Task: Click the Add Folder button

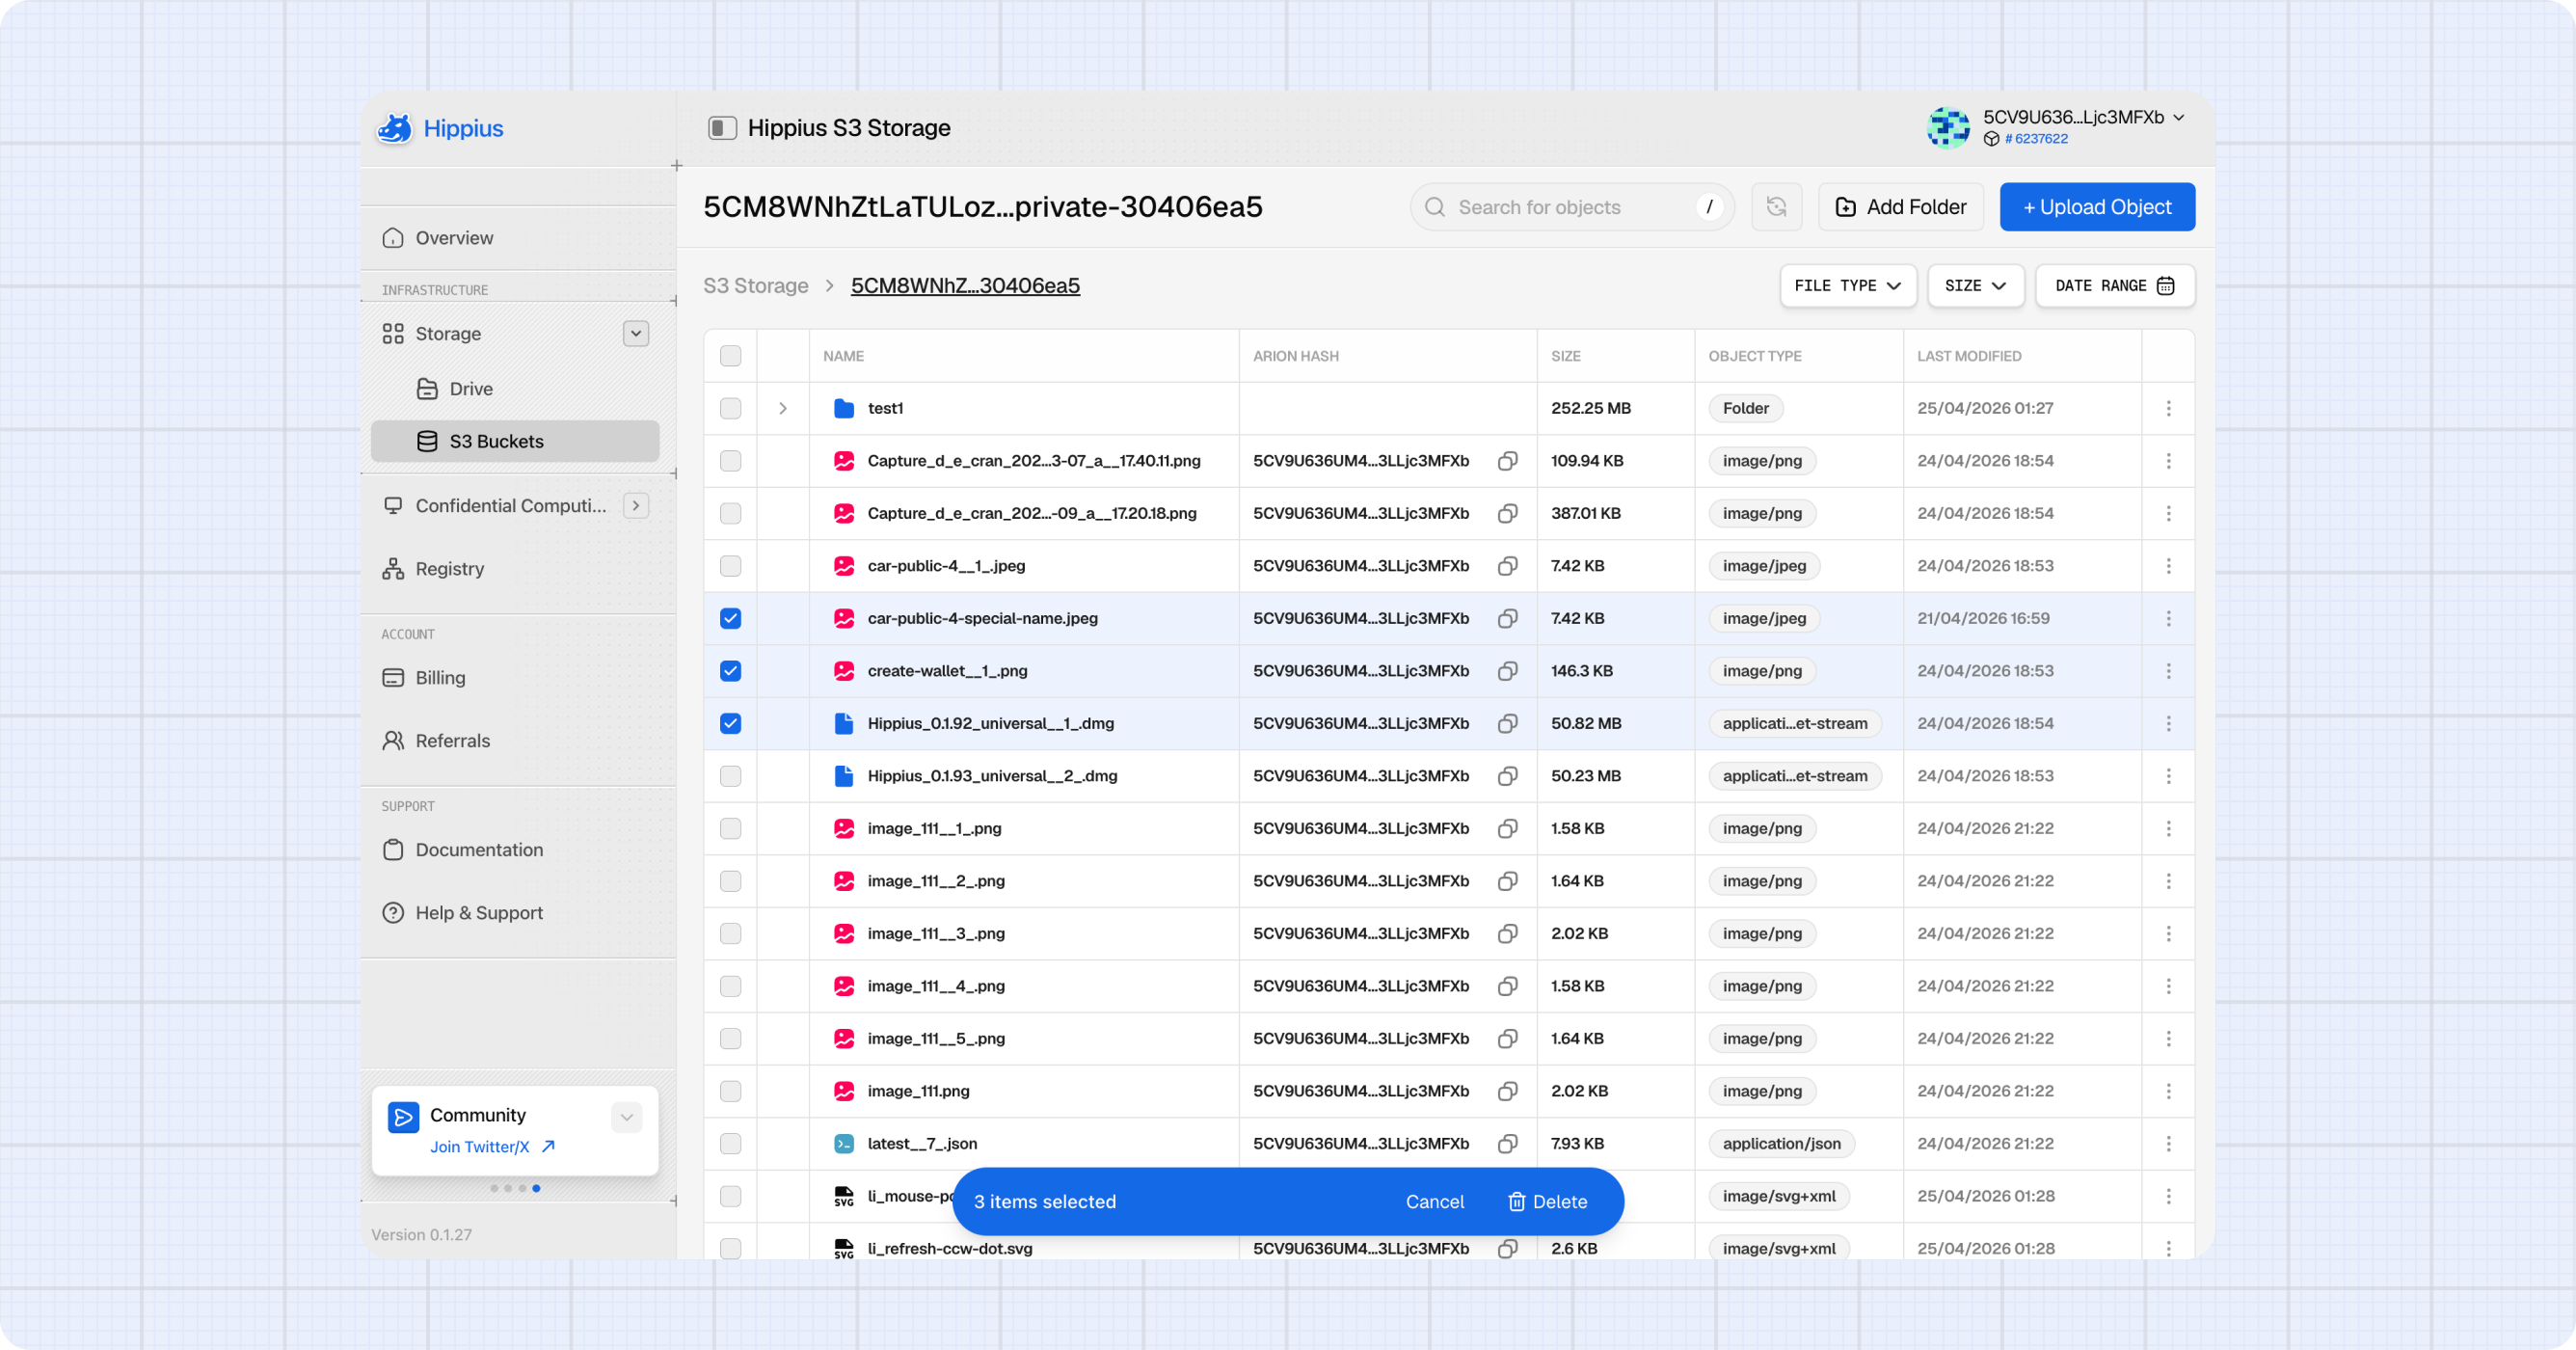Action: click(1900, 207)
